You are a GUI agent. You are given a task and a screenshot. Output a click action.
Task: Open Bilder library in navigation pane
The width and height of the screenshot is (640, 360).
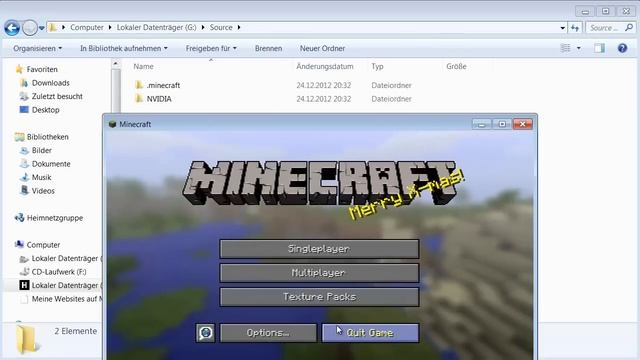pyautogui.click(x=42, y=150)
